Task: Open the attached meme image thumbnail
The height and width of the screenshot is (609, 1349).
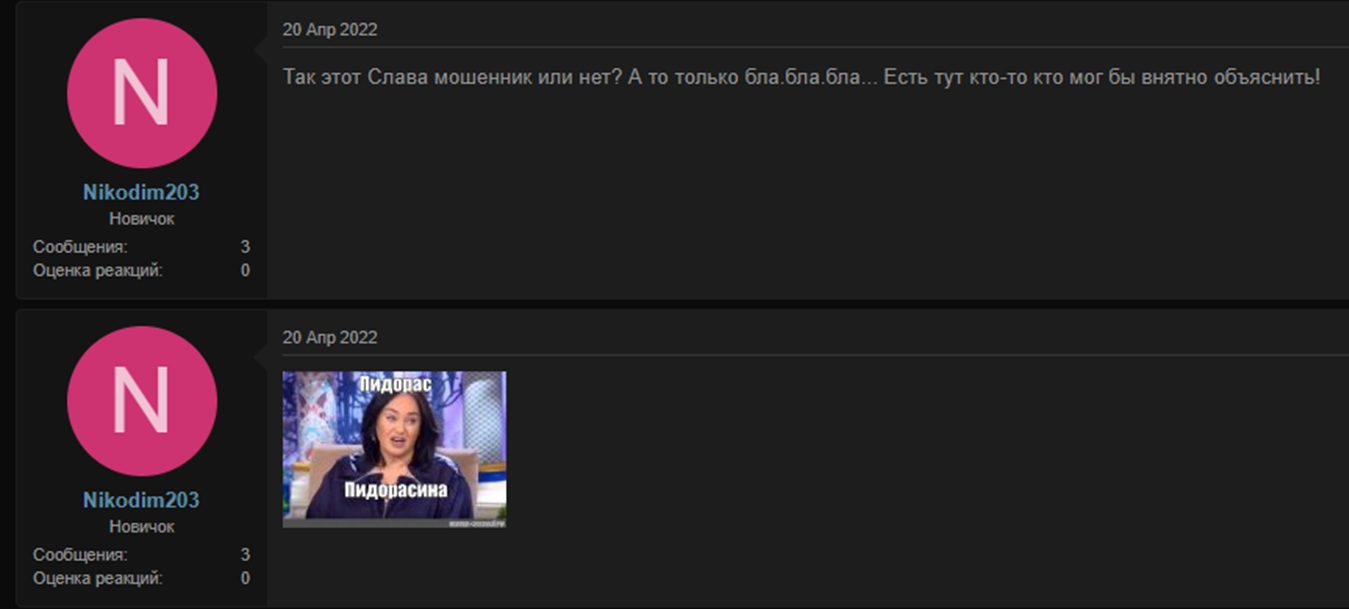Action: click(394, 449)
